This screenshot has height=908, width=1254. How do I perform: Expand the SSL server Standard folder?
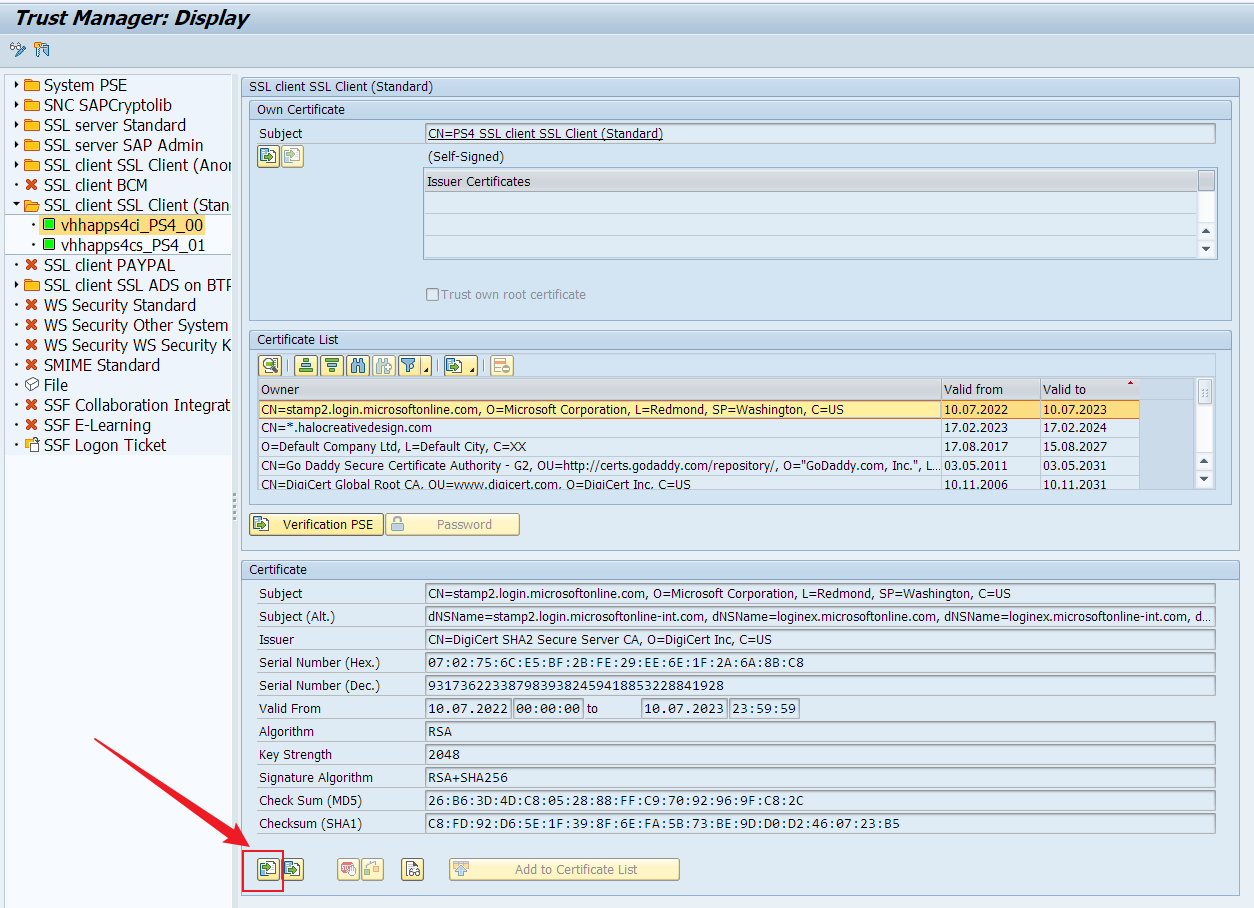17,125
